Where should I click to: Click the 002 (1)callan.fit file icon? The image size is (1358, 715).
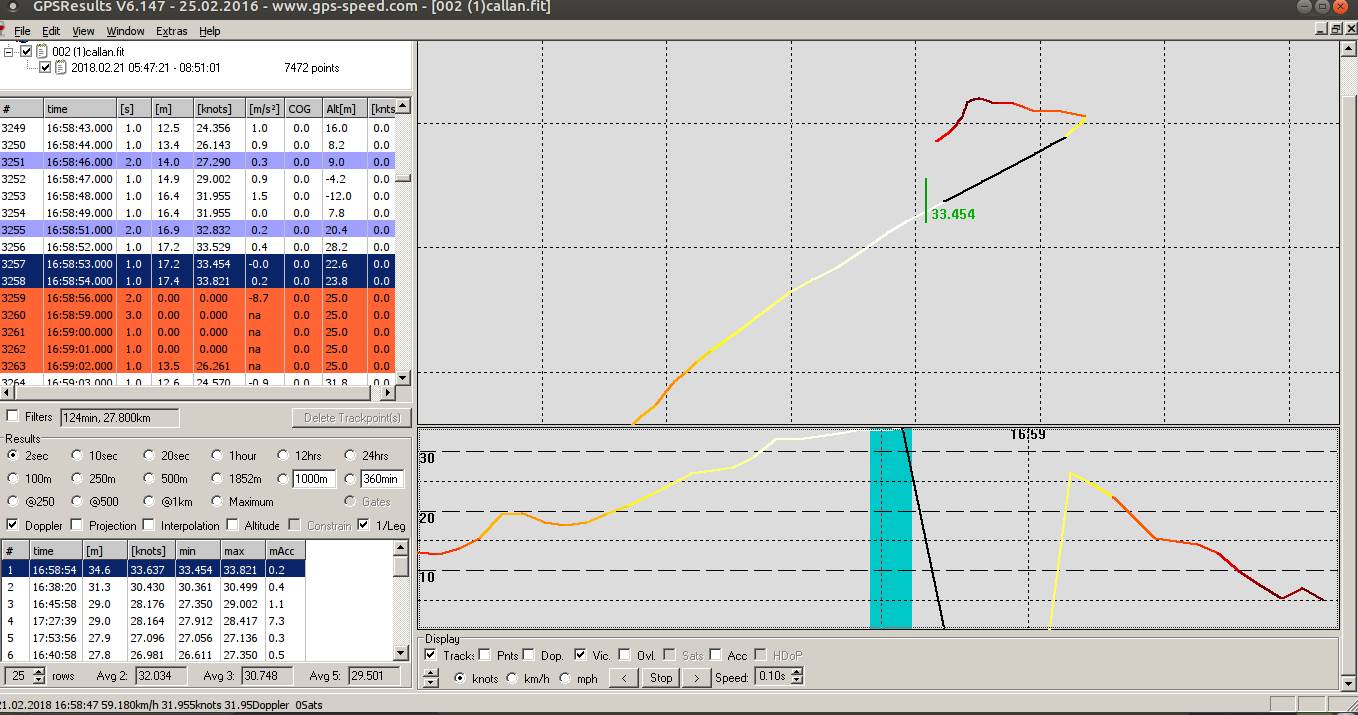pos(42,51)
